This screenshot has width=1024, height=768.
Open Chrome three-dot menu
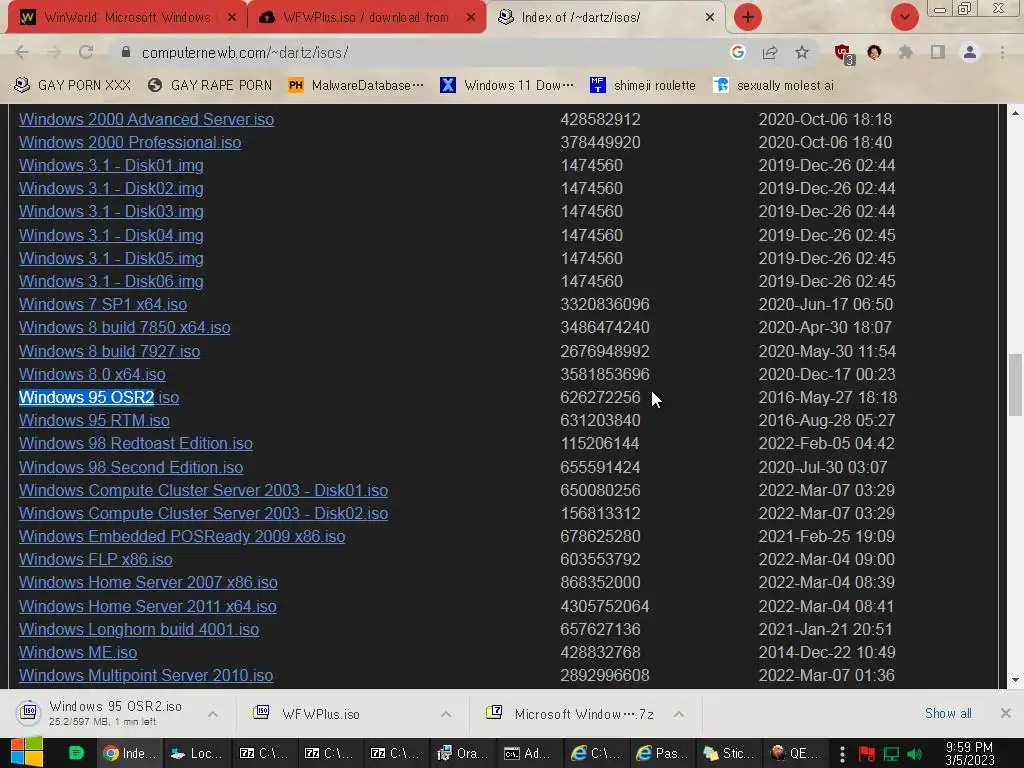(x=1002, y=52)
